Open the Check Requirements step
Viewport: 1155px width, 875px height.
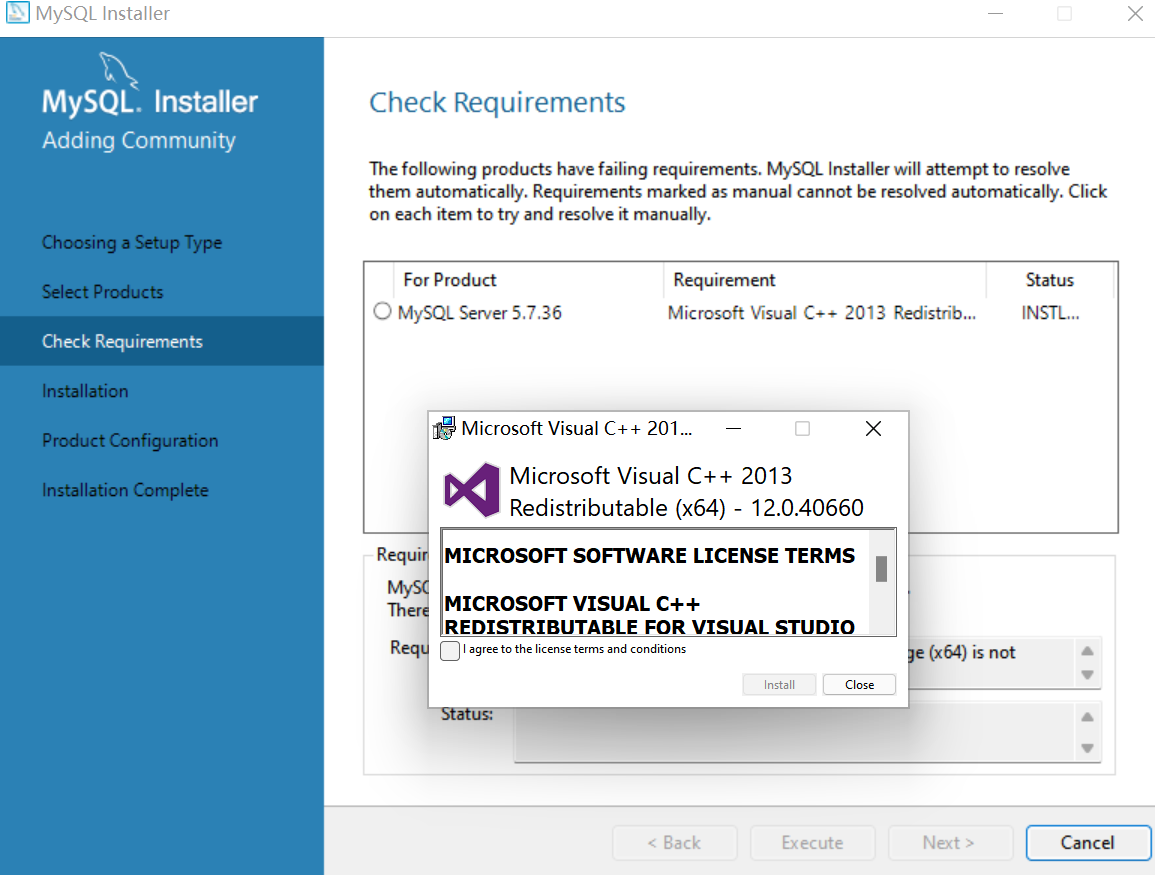(162, 341)
